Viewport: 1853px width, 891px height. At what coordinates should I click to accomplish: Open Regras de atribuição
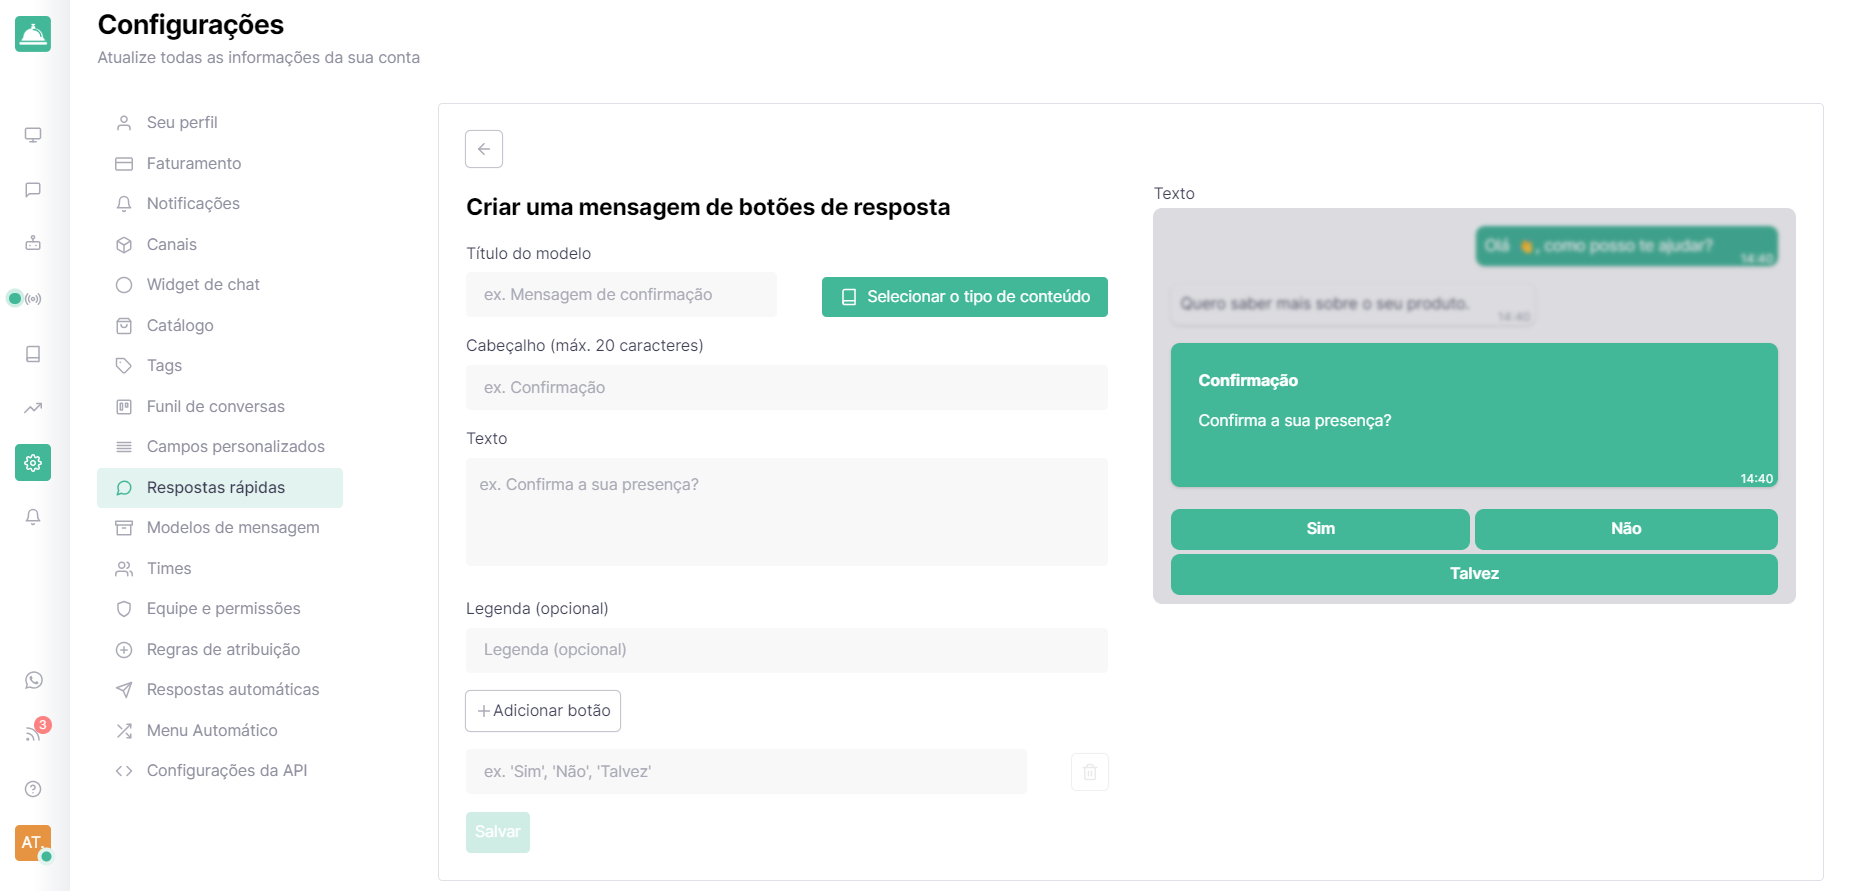pyautogui.click(x=220, y=649)
